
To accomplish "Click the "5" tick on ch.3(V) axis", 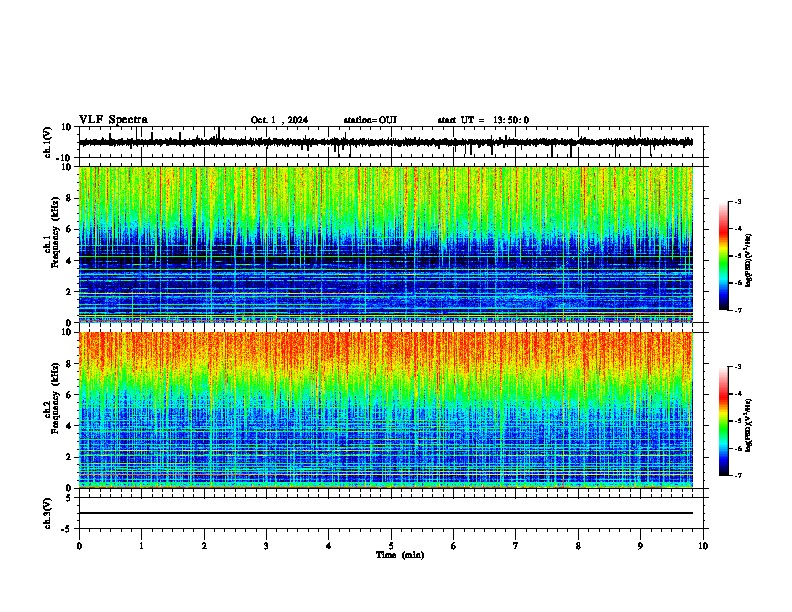I will pos(70,497).
